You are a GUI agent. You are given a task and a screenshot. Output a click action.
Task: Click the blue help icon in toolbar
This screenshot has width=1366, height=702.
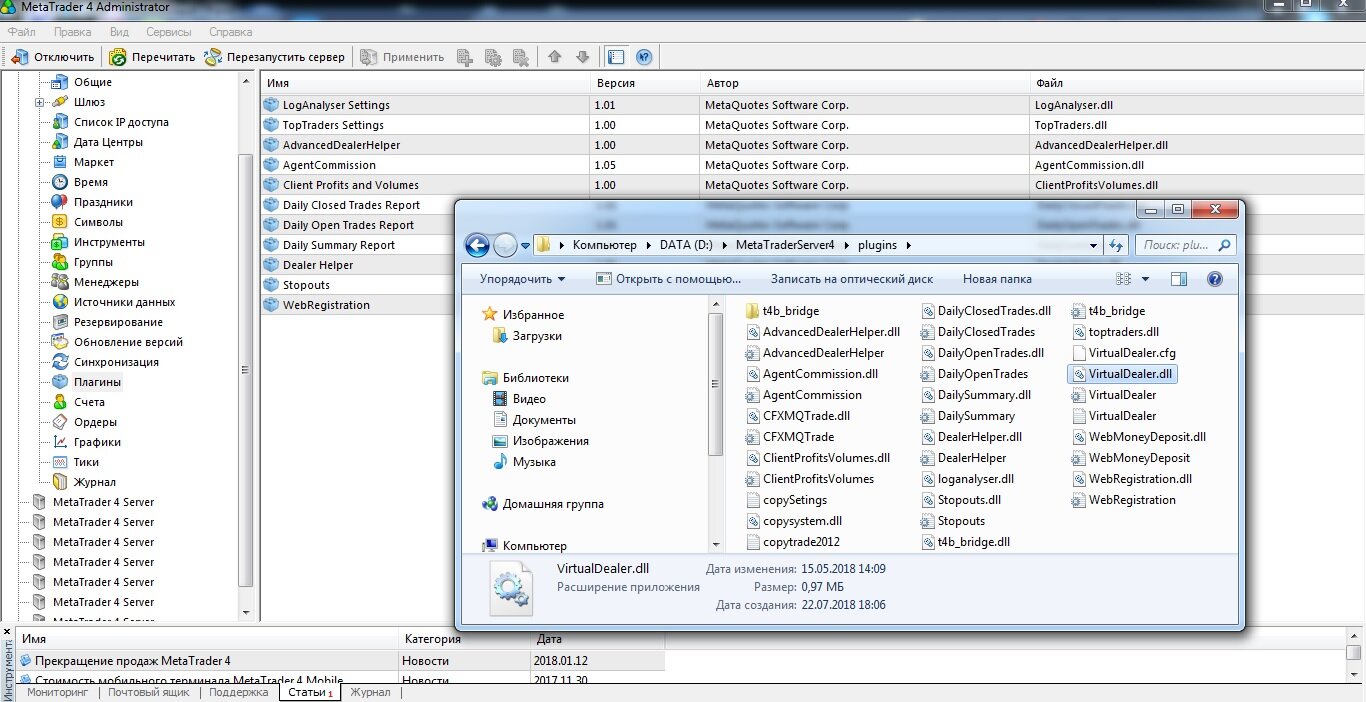pyautogui.click(x=644, y=57)
